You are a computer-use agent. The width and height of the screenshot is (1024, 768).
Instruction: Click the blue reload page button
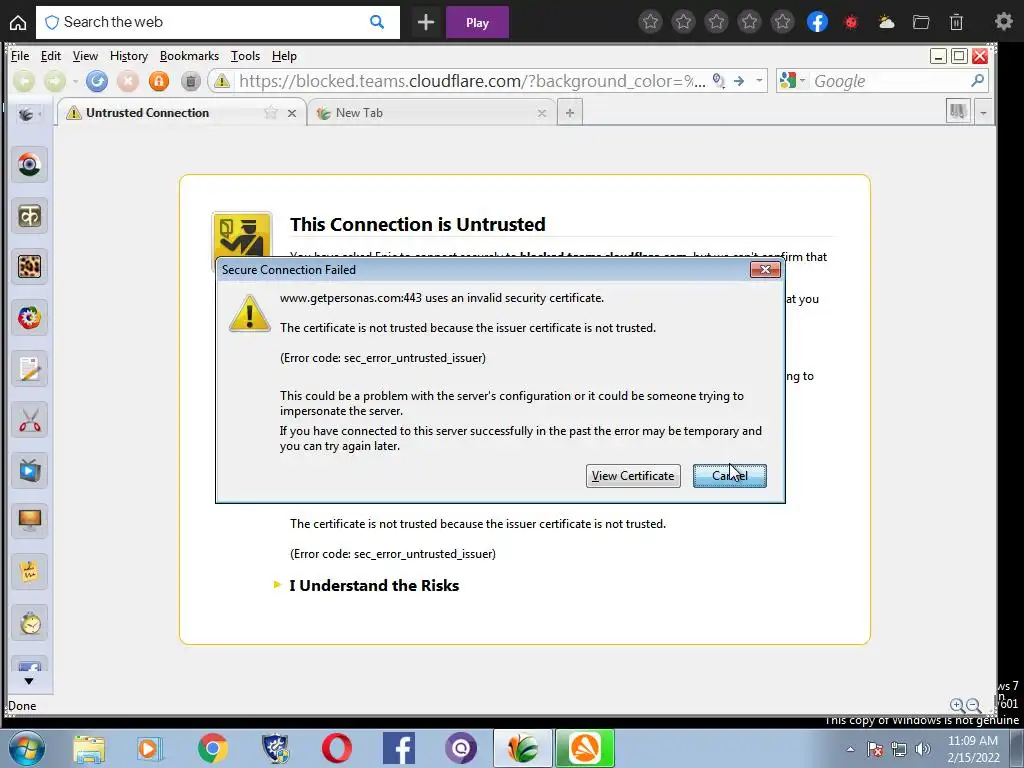coord(97,81)
